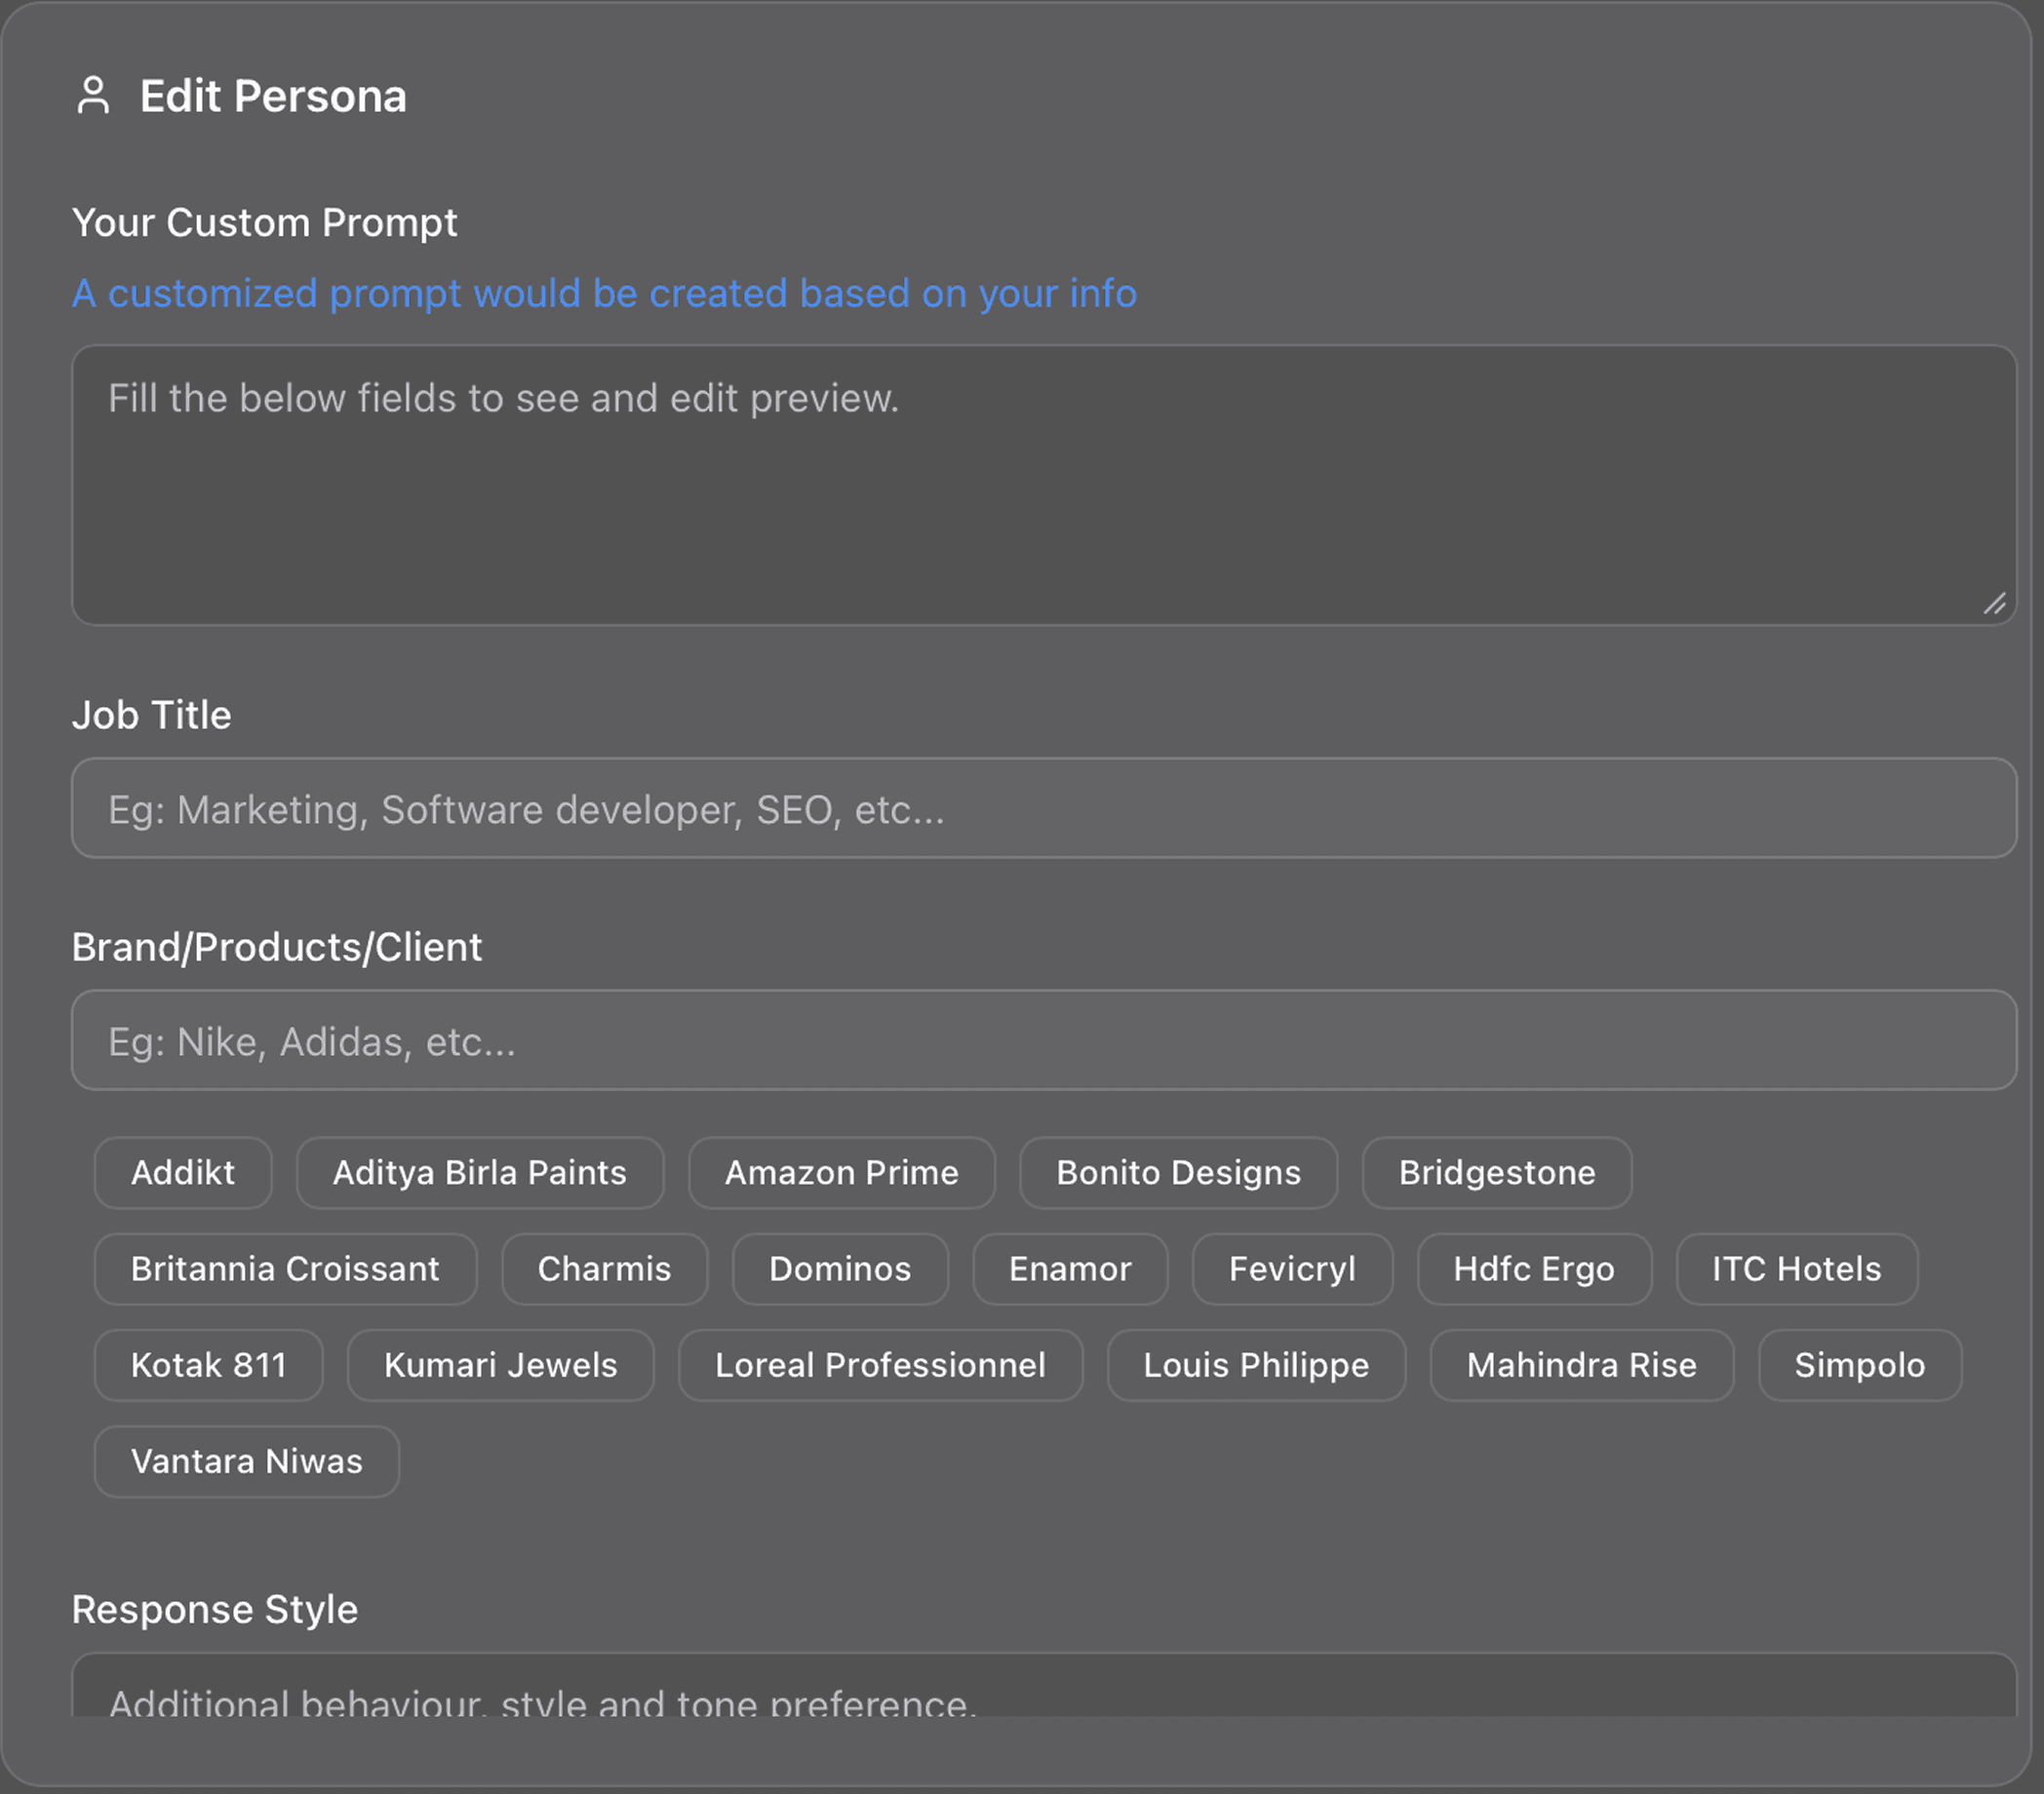Click the custom prompt preview textarea

point(1043,485)
